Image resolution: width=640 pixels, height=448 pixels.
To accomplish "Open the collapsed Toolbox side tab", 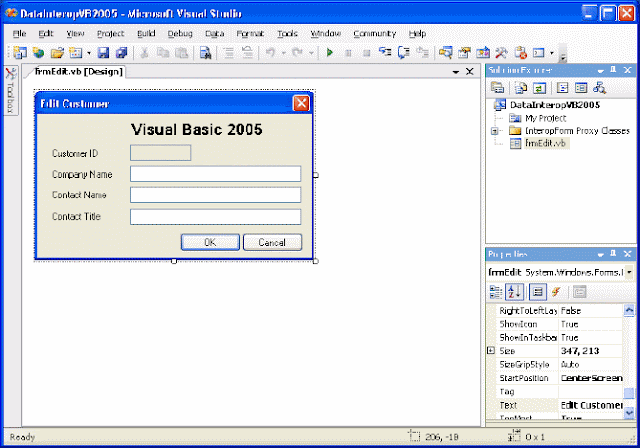I will click(11, 91).
